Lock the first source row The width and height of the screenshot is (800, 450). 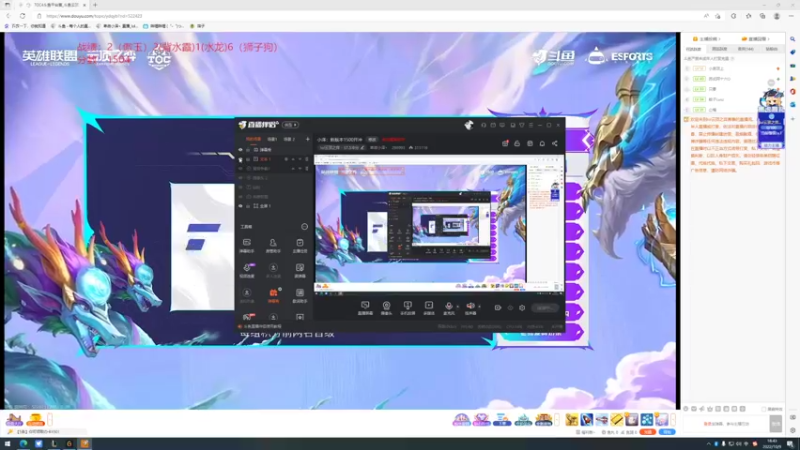[x=248, y=150]
